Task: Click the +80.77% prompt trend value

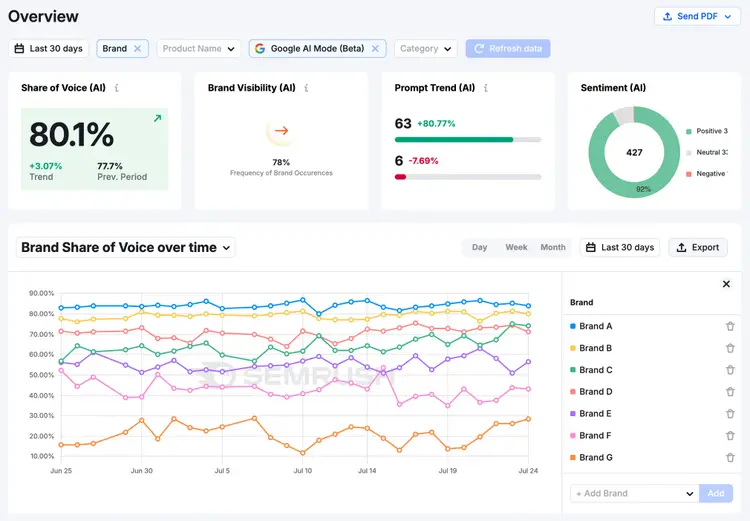Action: point(436,123)
